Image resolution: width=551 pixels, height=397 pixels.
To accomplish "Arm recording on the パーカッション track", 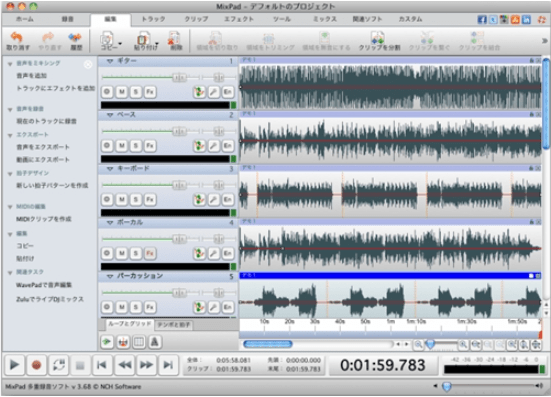I will pos(107,307).
